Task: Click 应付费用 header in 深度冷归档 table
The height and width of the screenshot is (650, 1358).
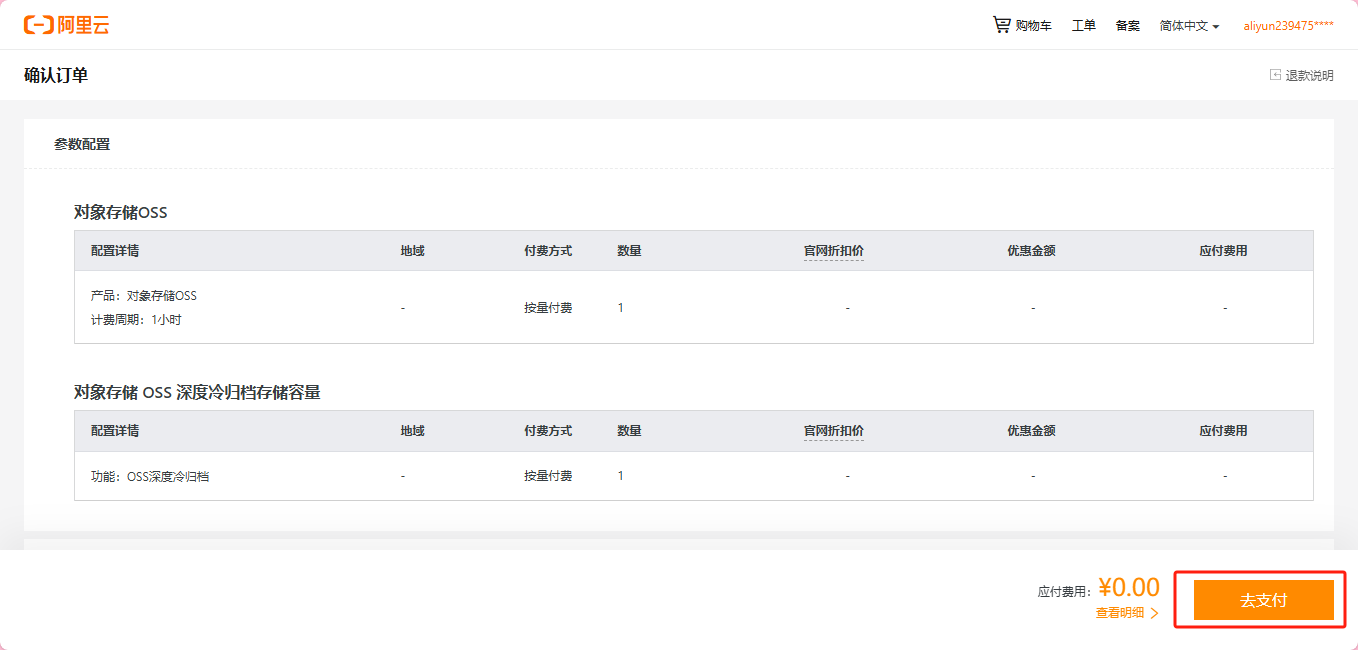Action: [x=1224, y=431]
